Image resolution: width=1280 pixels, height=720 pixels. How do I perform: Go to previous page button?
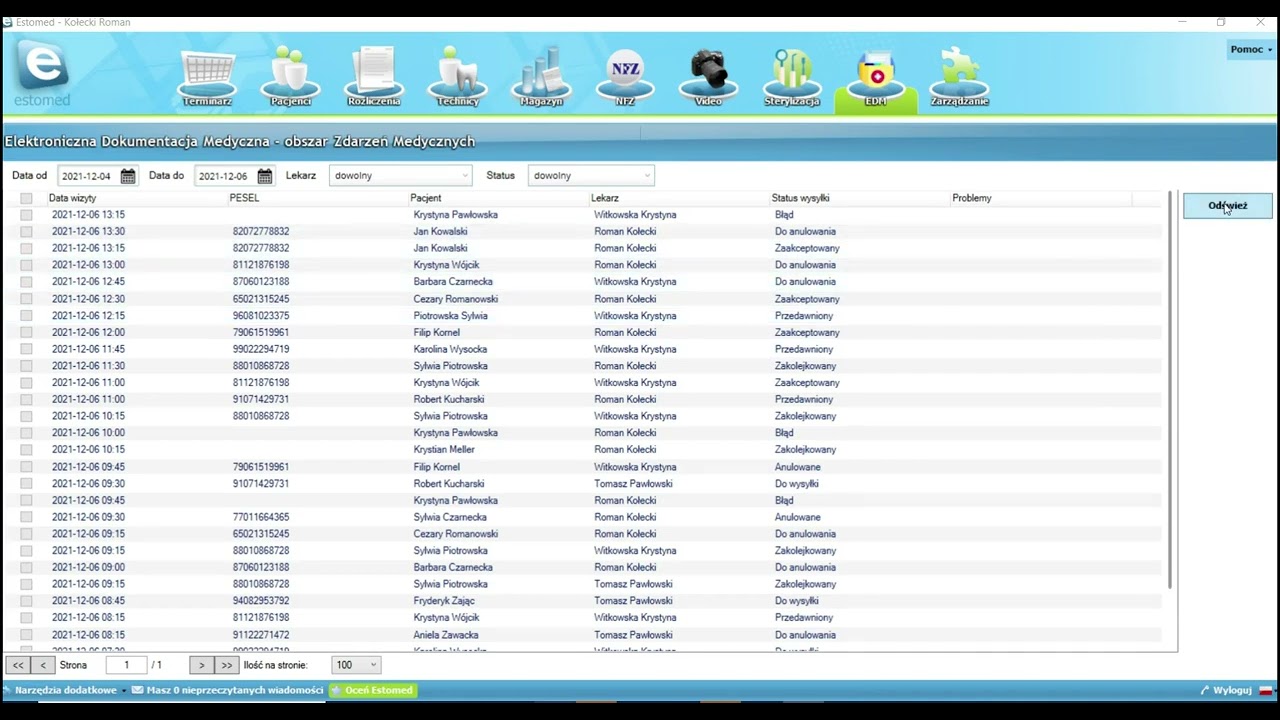tap(43, 665)
